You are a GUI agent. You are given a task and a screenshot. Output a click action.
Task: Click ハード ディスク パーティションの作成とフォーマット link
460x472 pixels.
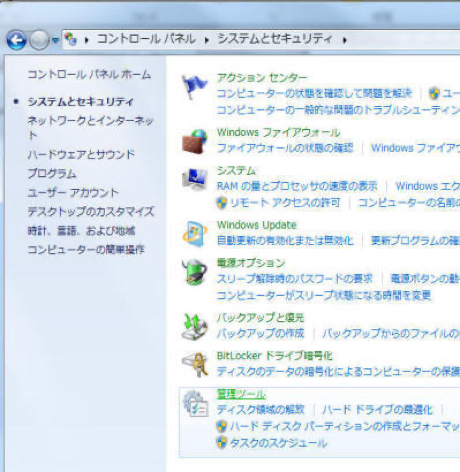tap(345, 426)
